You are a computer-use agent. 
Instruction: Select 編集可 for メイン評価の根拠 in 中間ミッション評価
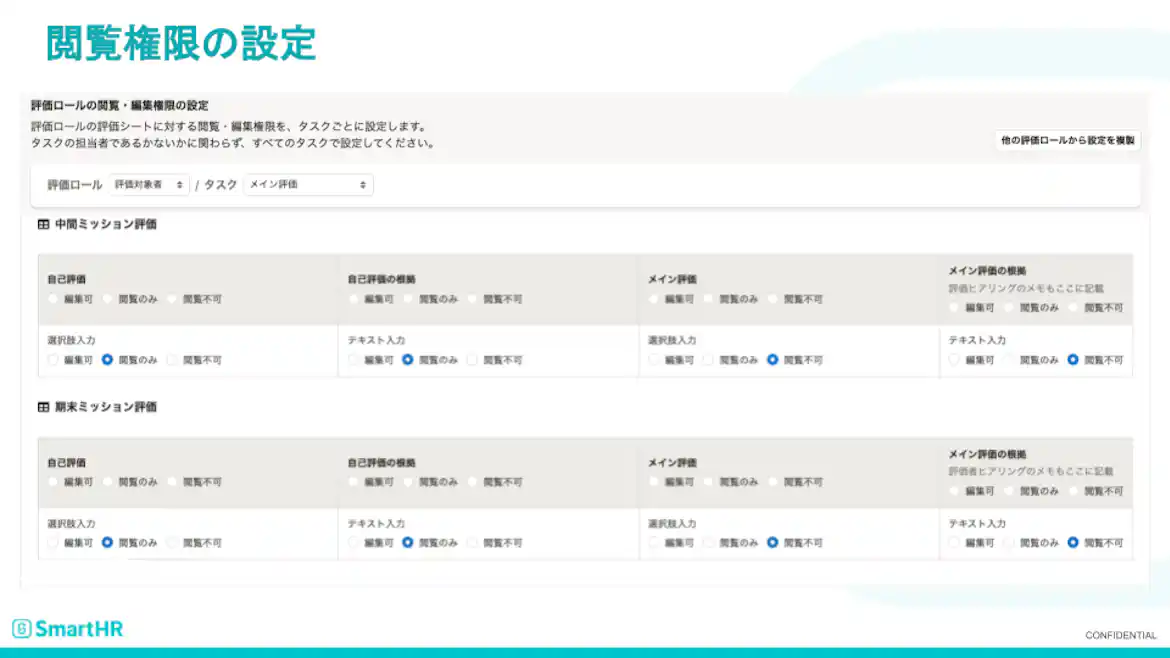953,307
